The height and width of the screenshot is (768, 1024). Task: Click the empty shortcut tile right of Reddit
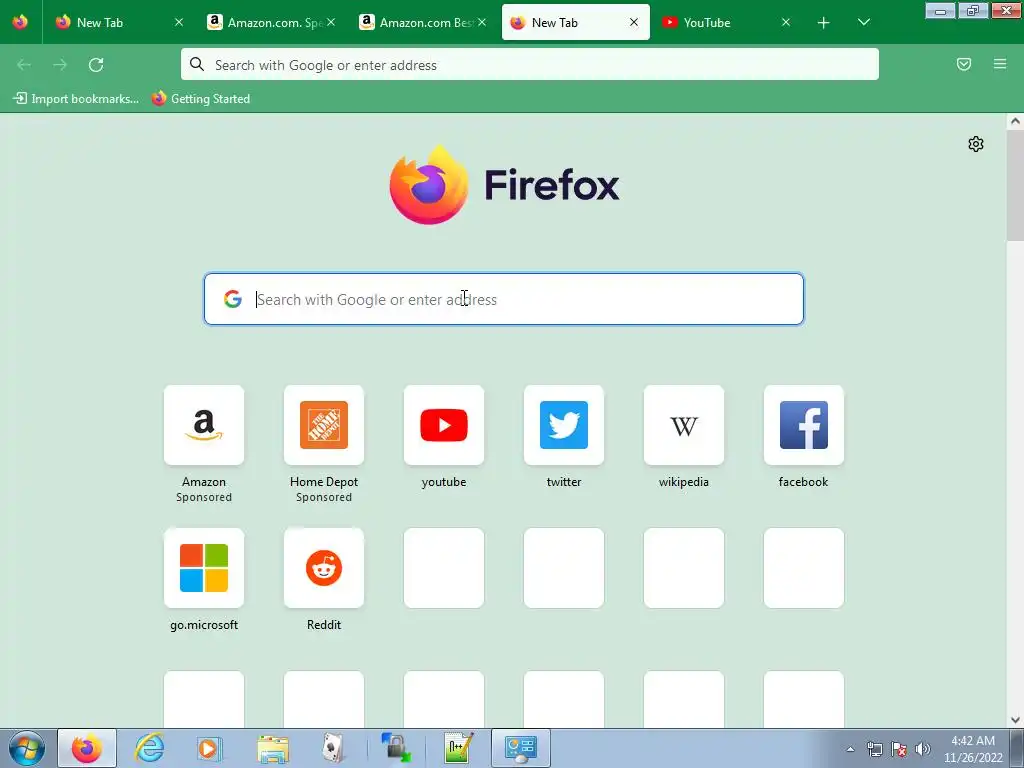pos(444,568)
